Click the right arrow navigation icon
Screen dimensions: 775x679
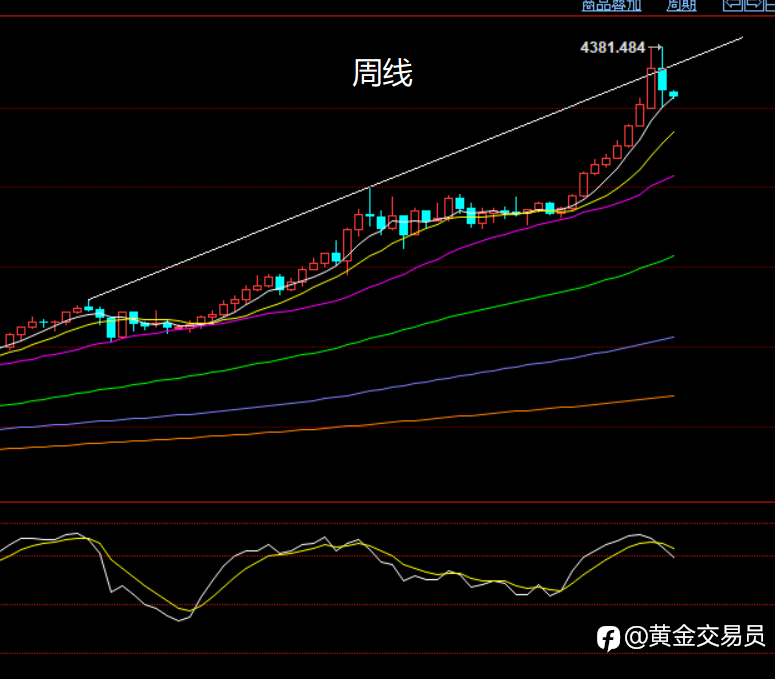coord(753,5)
